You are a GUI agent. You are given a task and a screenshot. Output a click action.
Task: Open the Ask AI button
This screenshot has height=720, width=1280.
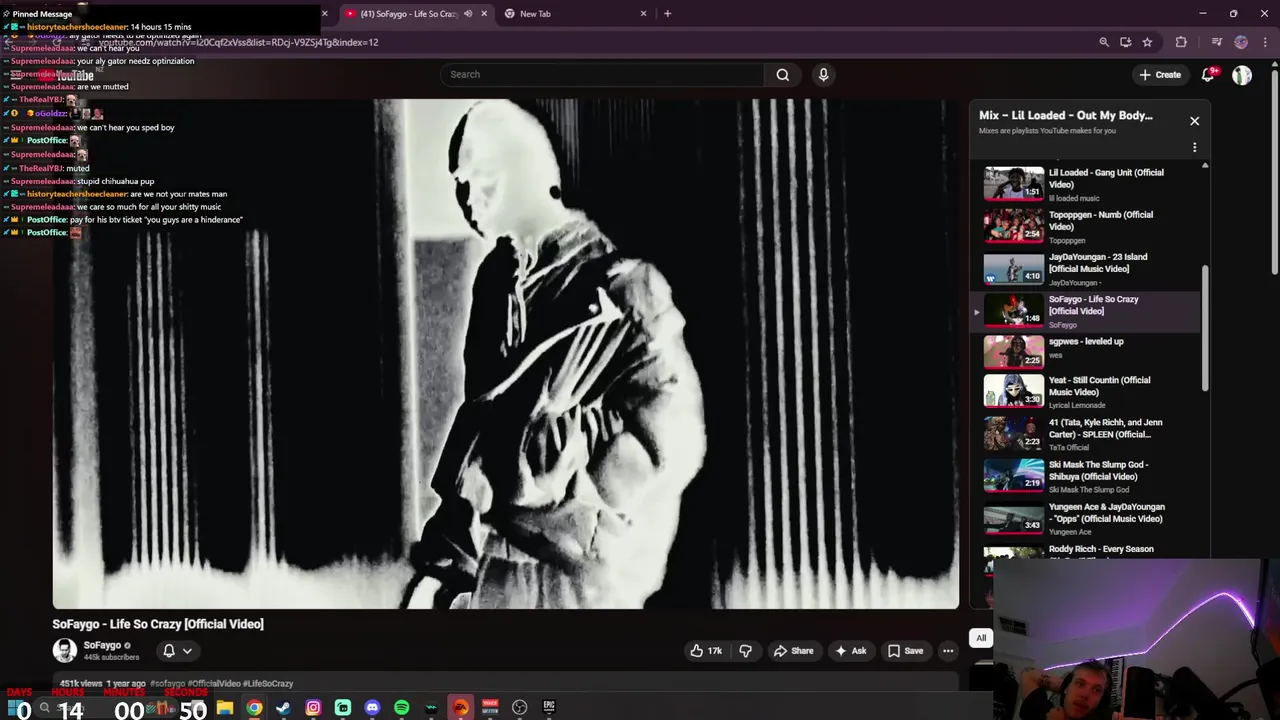pyautogui.click(x=850, y=651)
